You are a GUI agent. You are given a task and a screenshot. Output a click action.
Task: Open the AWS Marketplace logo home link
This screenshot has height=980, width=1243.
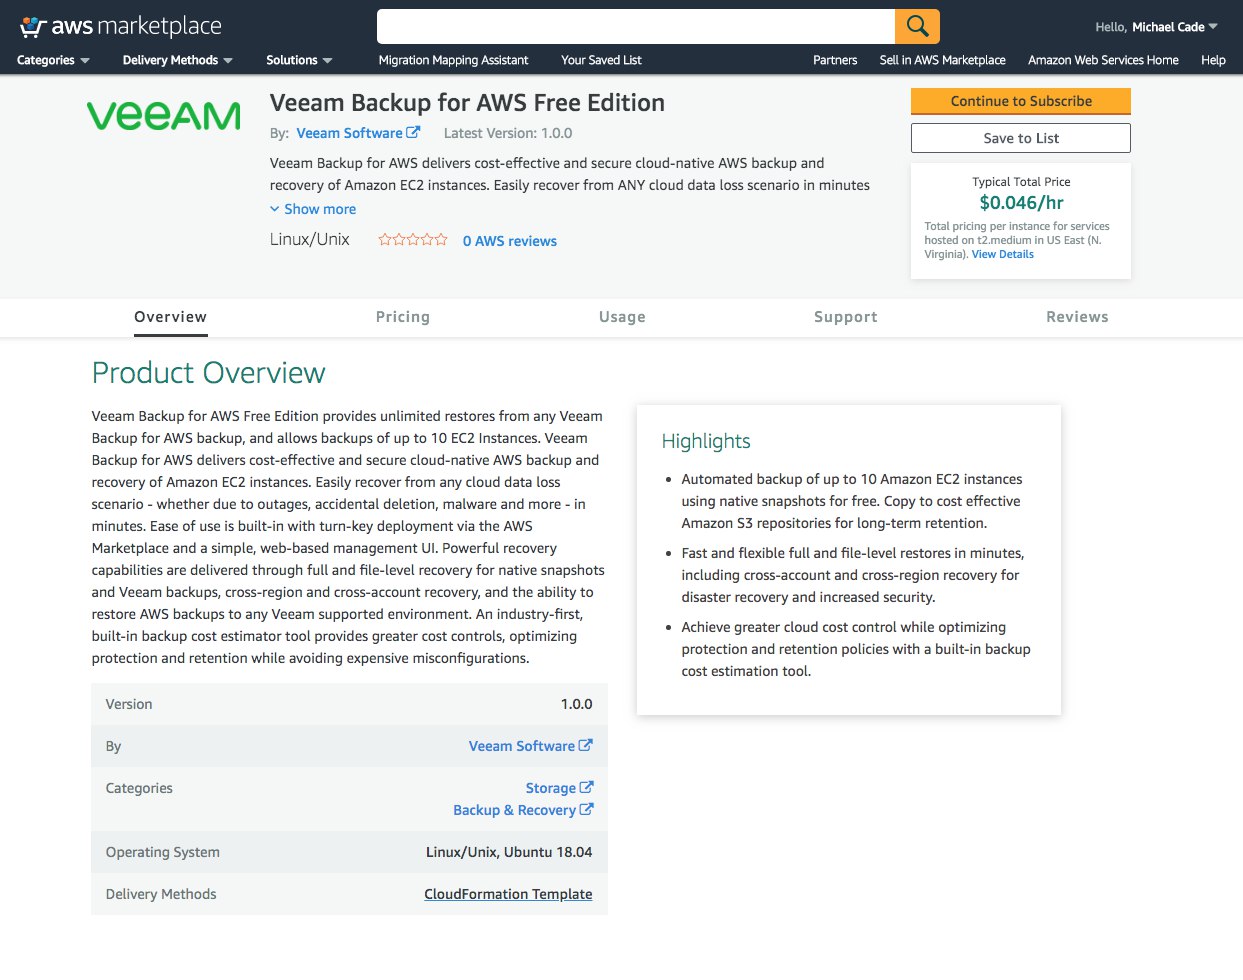coord(120,26)
